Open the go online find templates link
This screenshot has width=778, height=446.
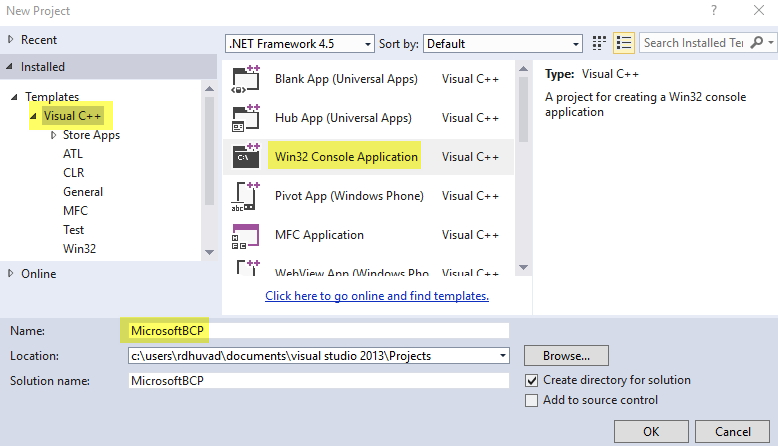click(377, 296)
